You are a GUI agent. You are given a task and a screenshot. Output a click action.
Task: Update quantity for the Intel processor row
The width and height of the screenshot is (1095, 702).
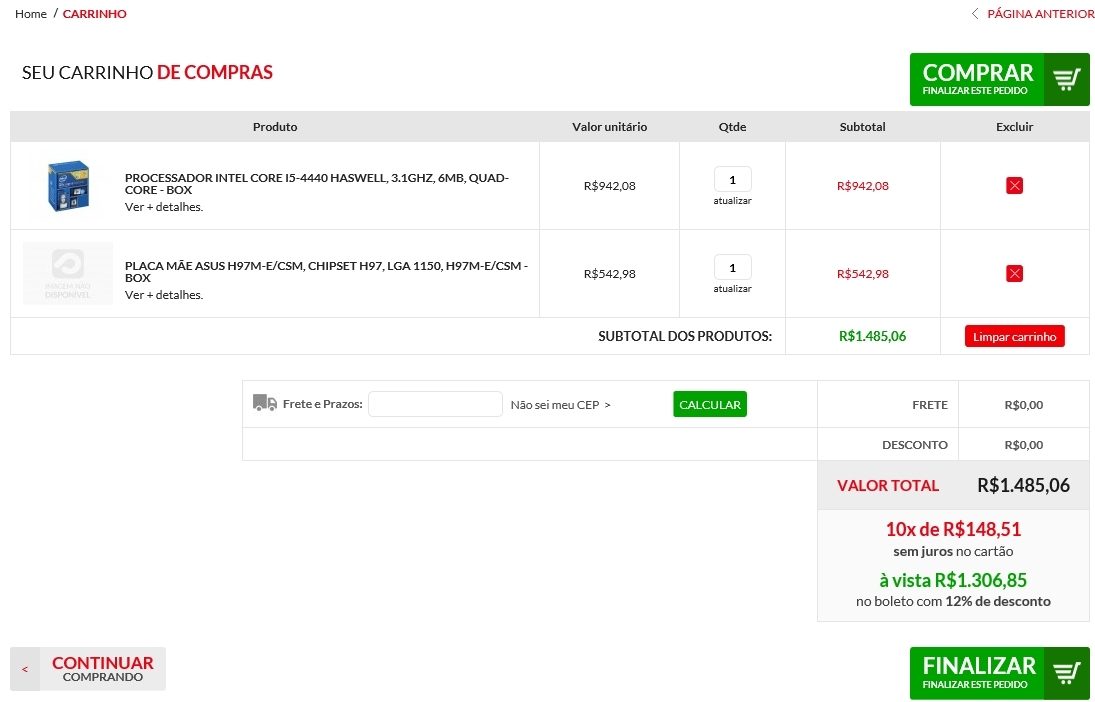pos(733,200)
